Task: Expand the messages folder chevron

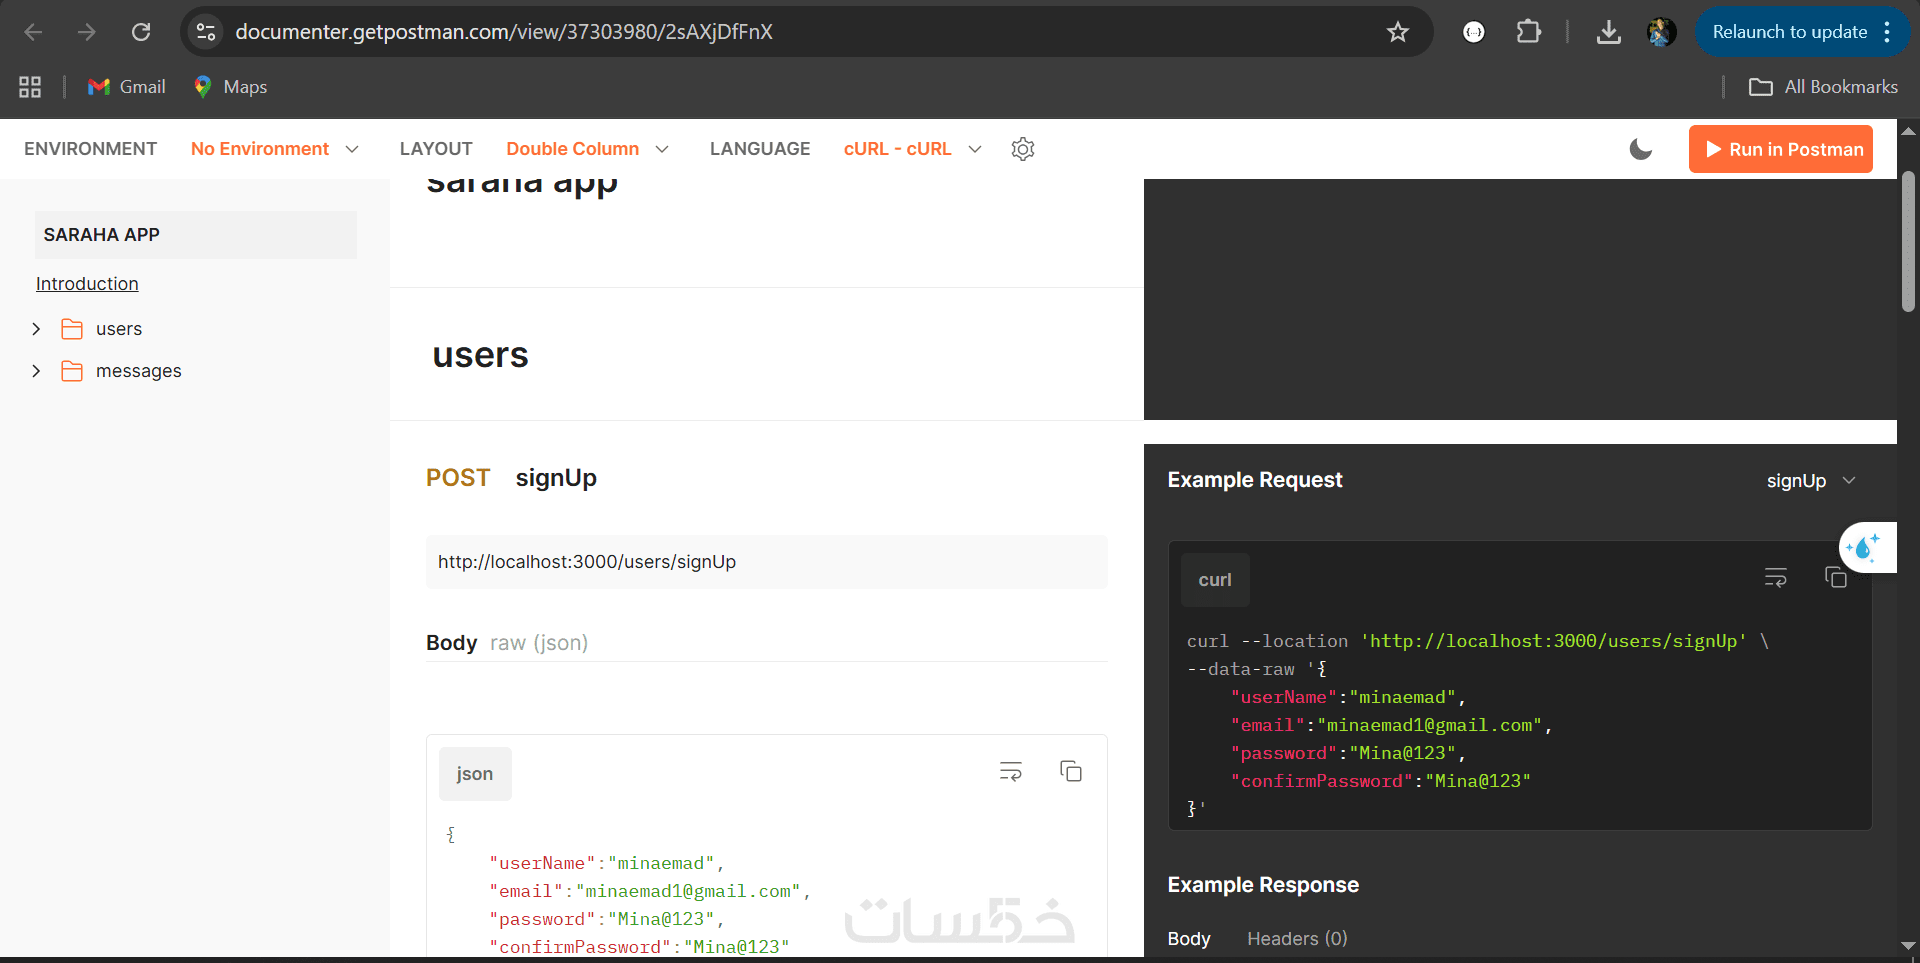Action: 36,371
